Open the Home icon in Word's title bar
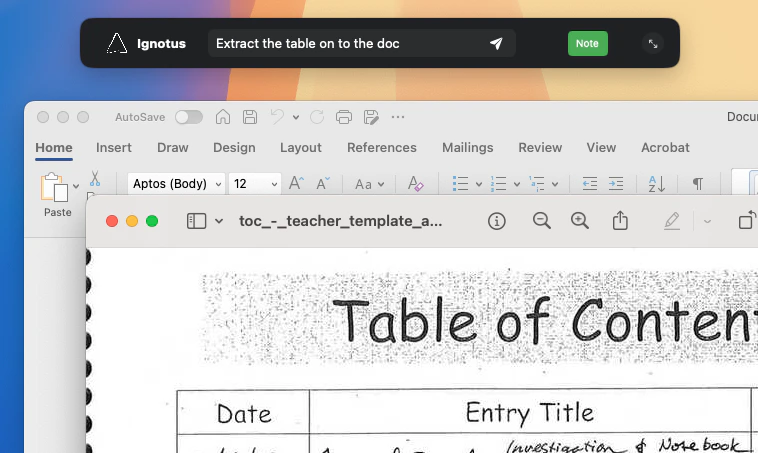 pos(223,117)
